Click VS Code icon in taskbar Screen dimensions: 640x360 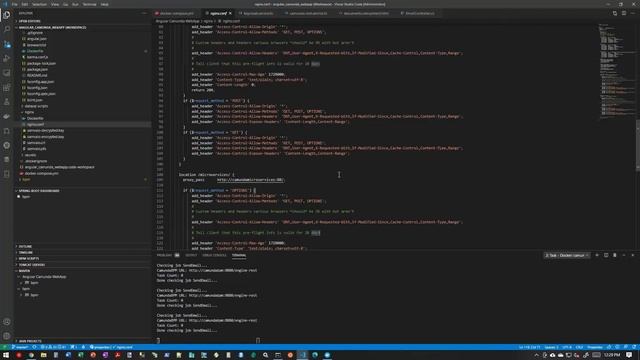coord(302,355)
